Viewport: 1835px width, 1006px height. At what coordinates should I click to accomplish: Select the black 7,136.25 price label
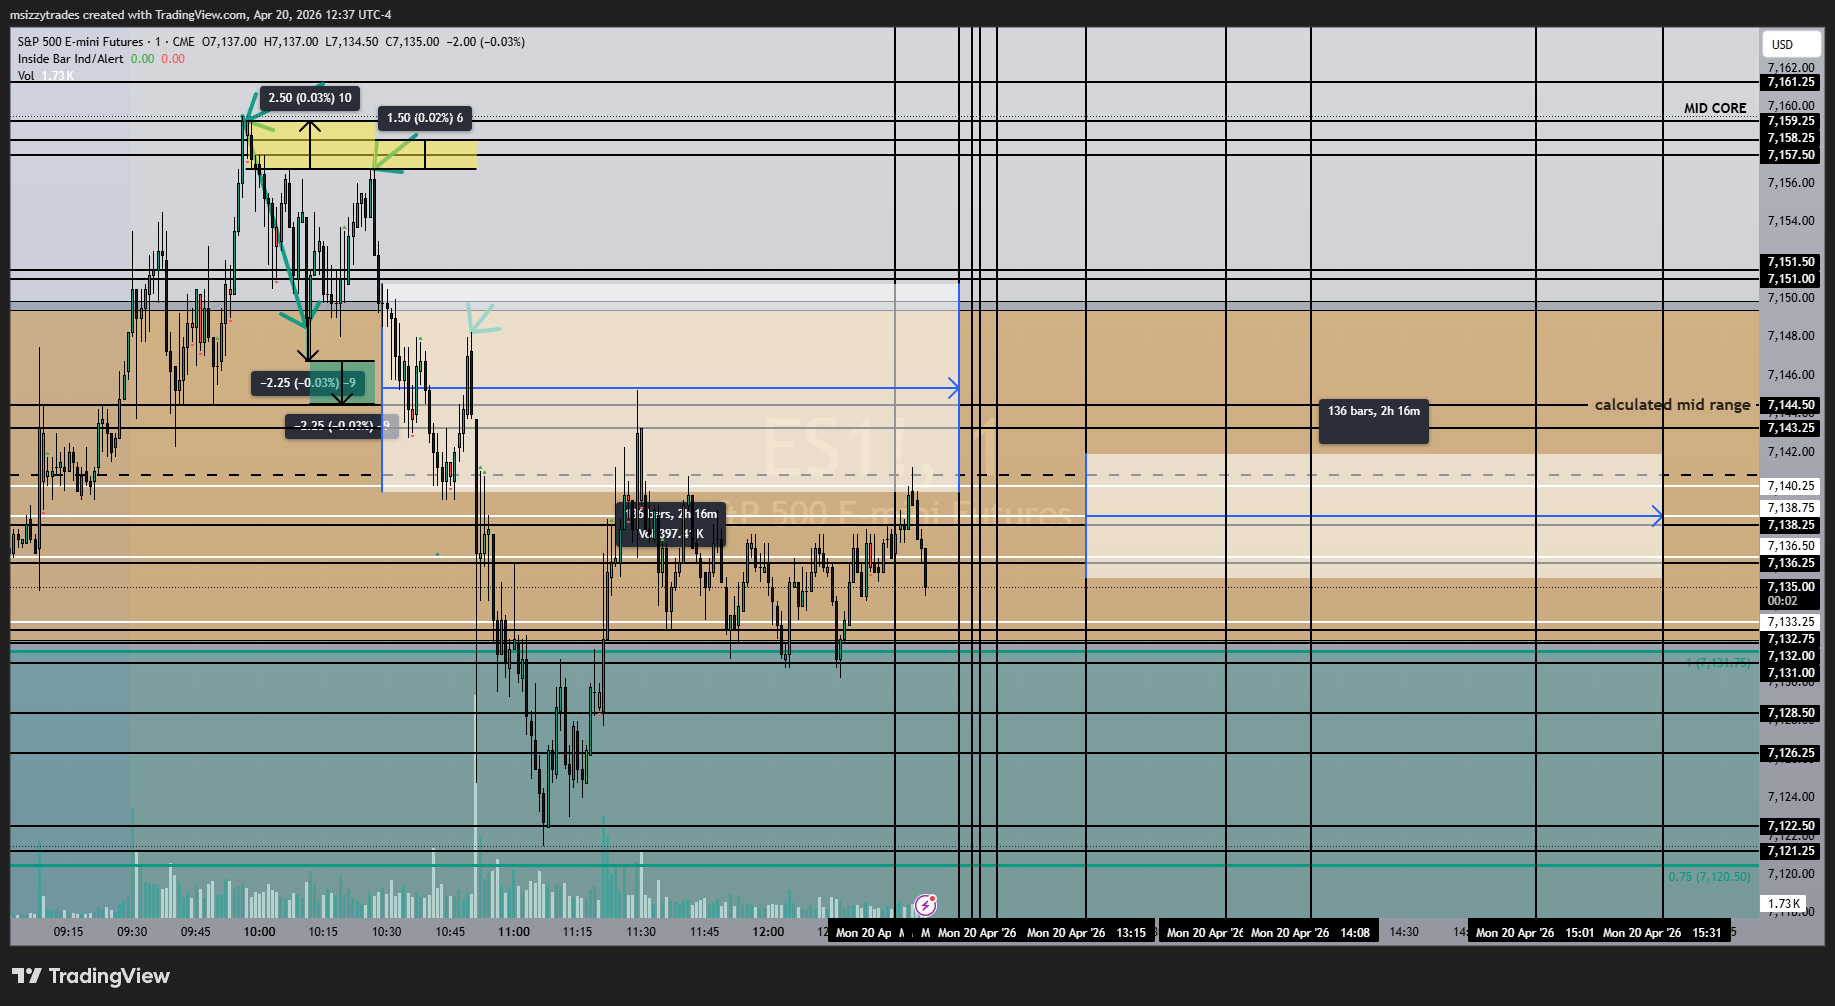tap(1791, 563)
